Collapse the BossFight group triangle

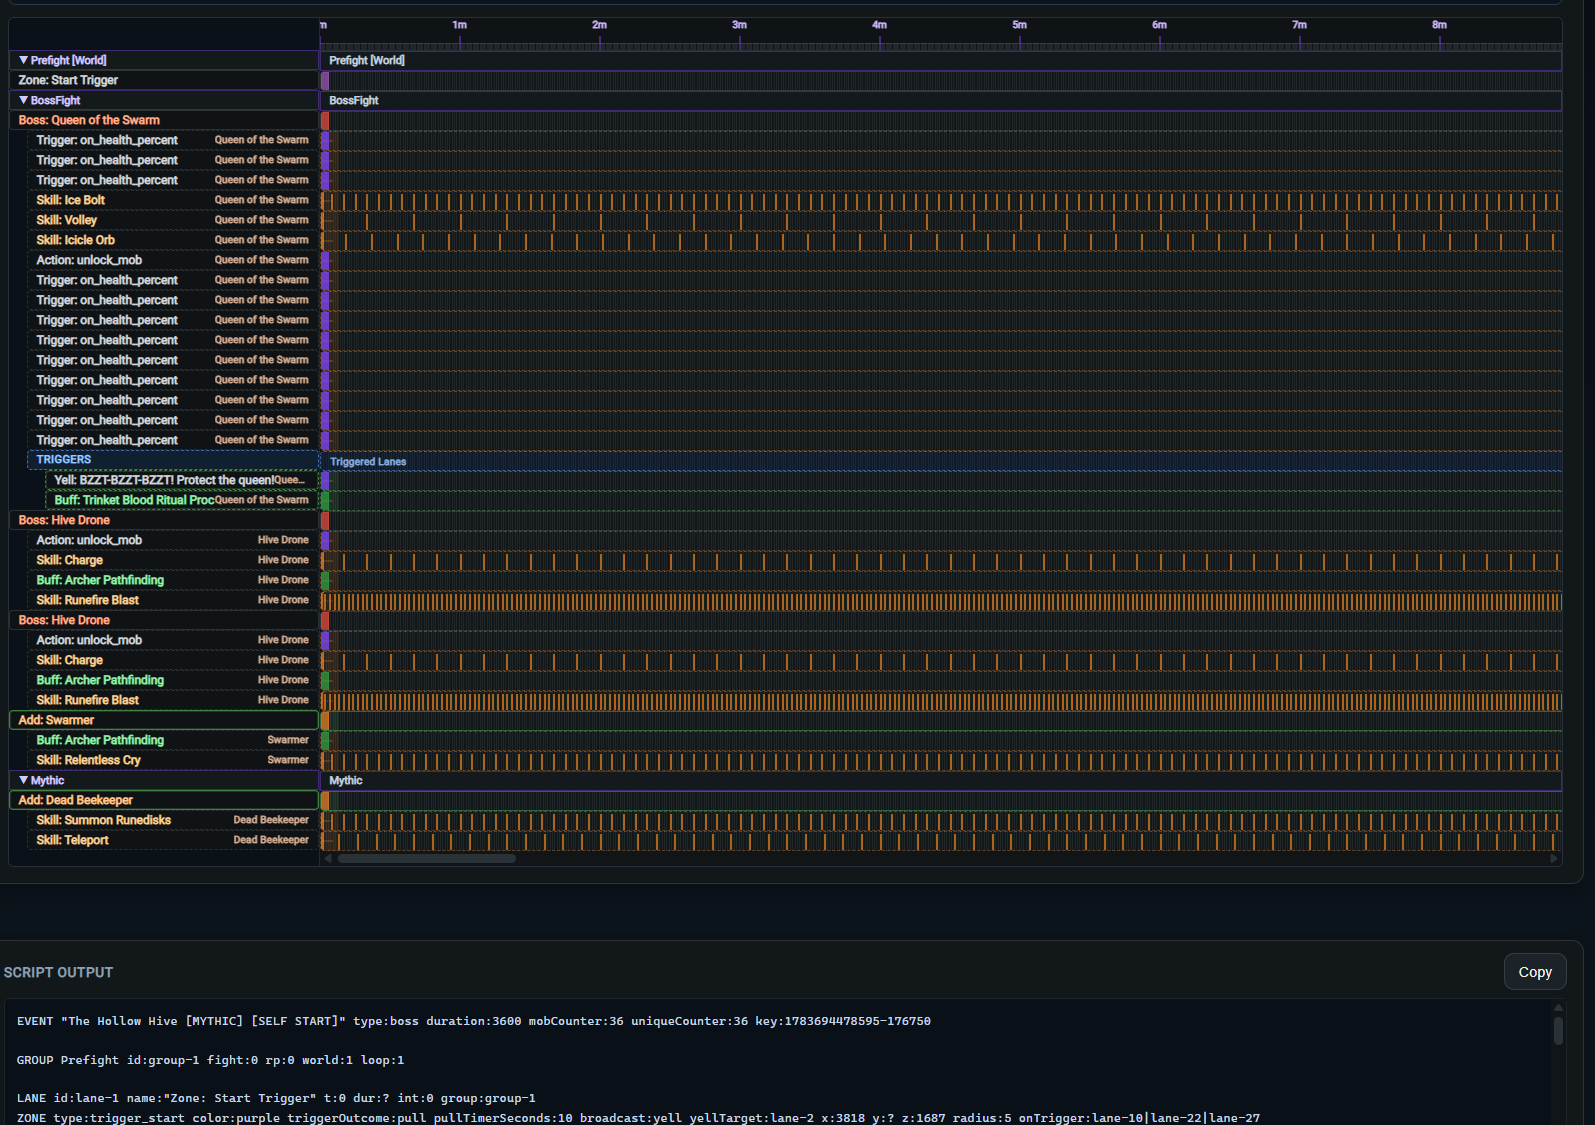coord(23,100)
